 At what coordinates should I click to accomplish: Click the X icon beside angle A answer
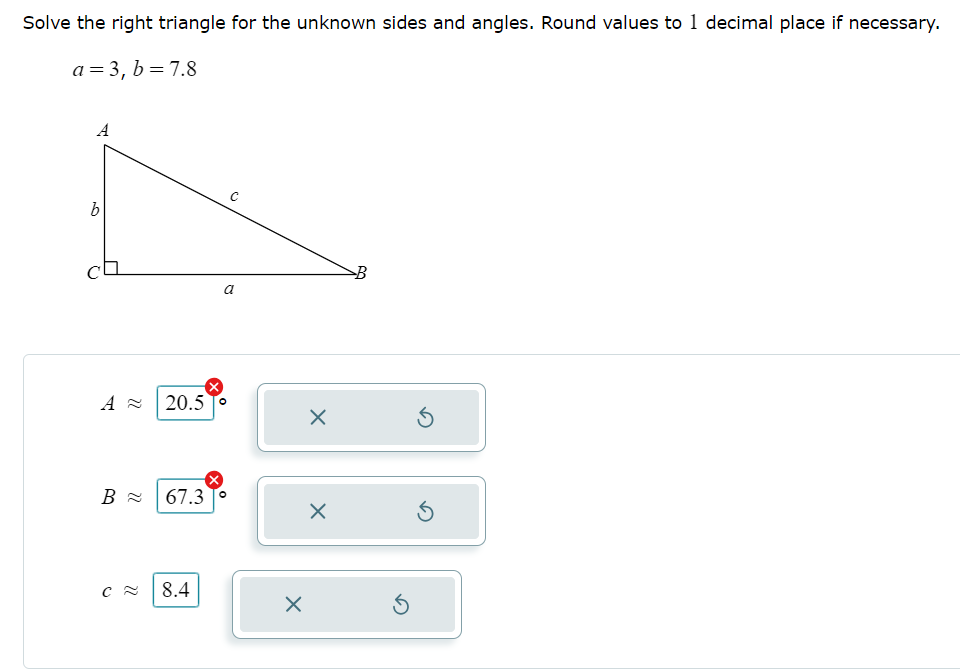318,418
